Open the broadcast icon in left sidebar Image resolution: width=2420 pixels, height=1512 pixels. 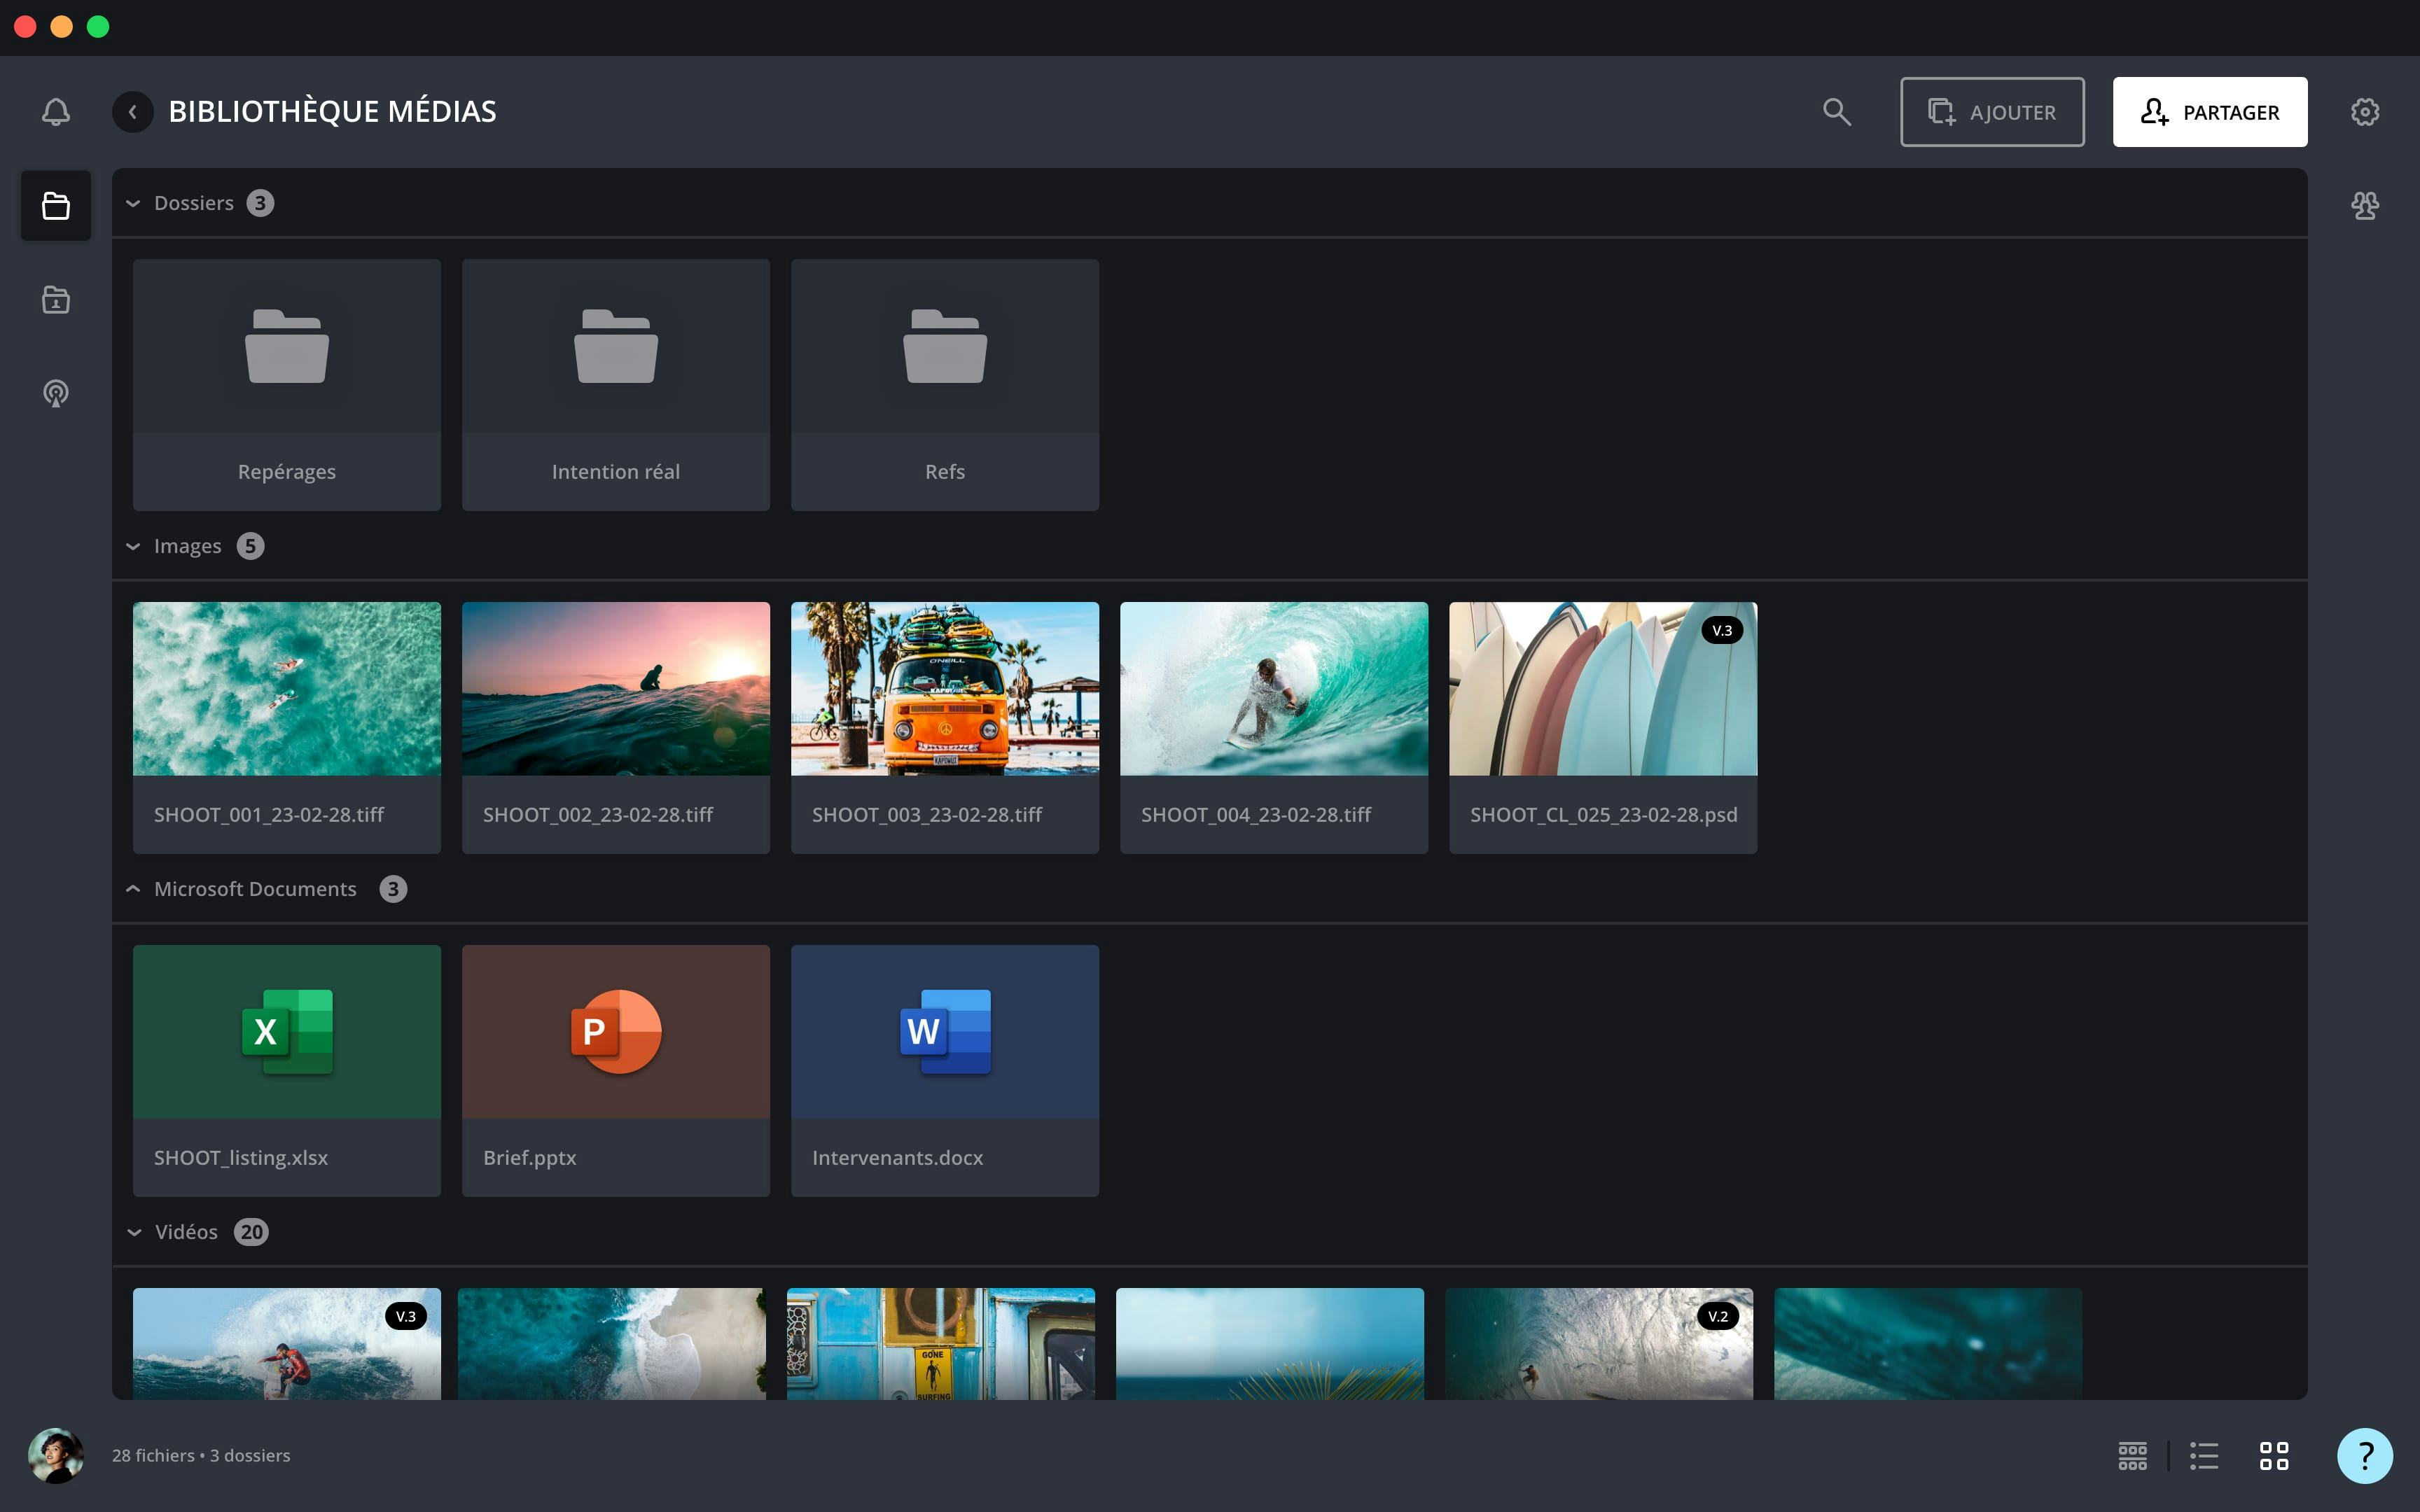(x=56, y=393)
